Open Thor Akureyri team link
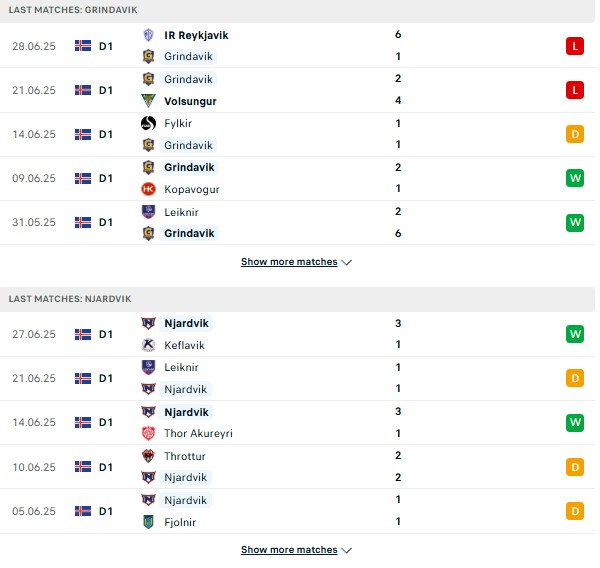This screenshot has height=568, width=600. 198,433
